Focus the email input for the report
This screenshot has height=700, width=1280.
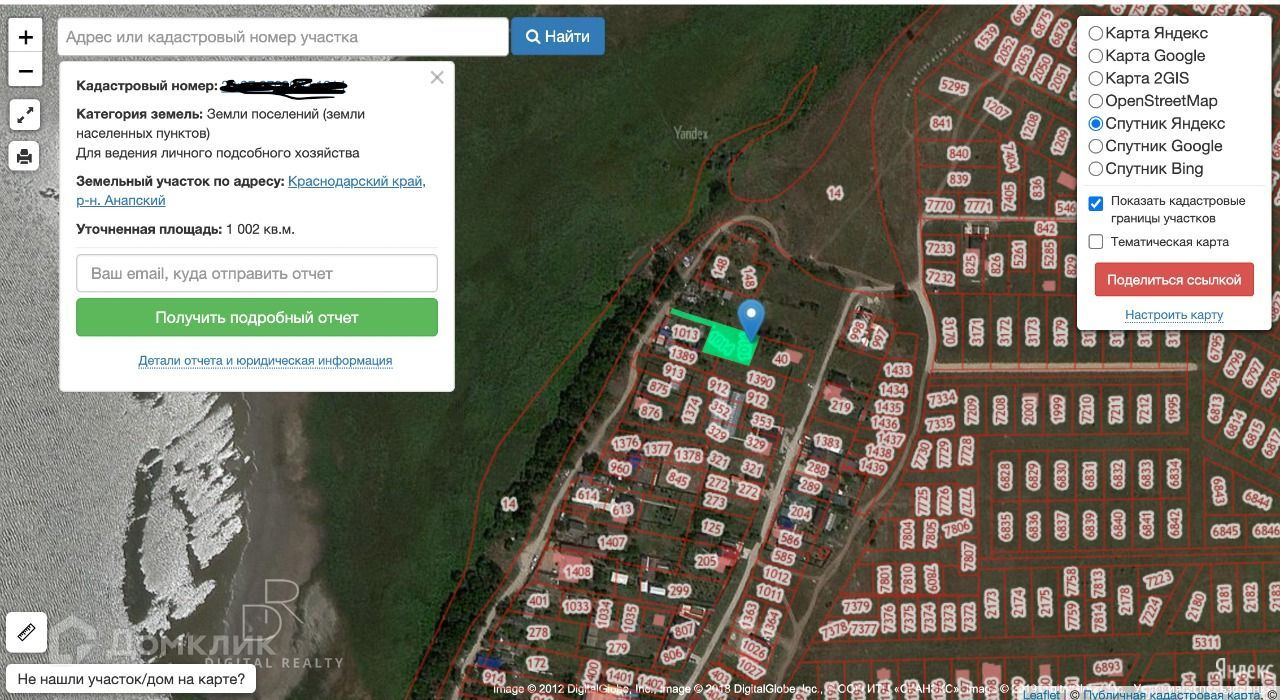tap(257, 273)
